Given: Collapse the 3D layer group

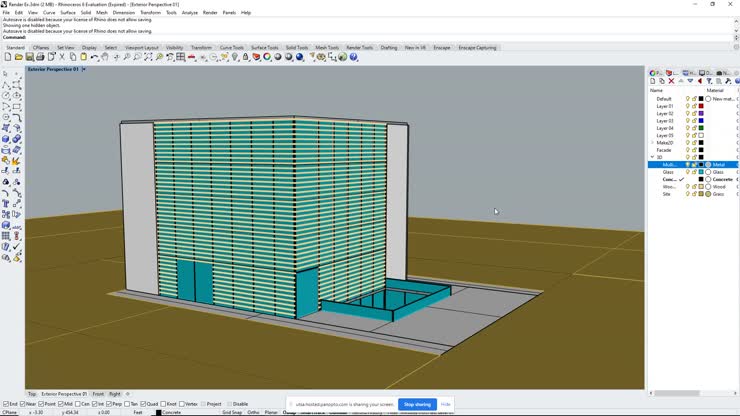Looking at the screenshot, I should click(x=652, y=157).
